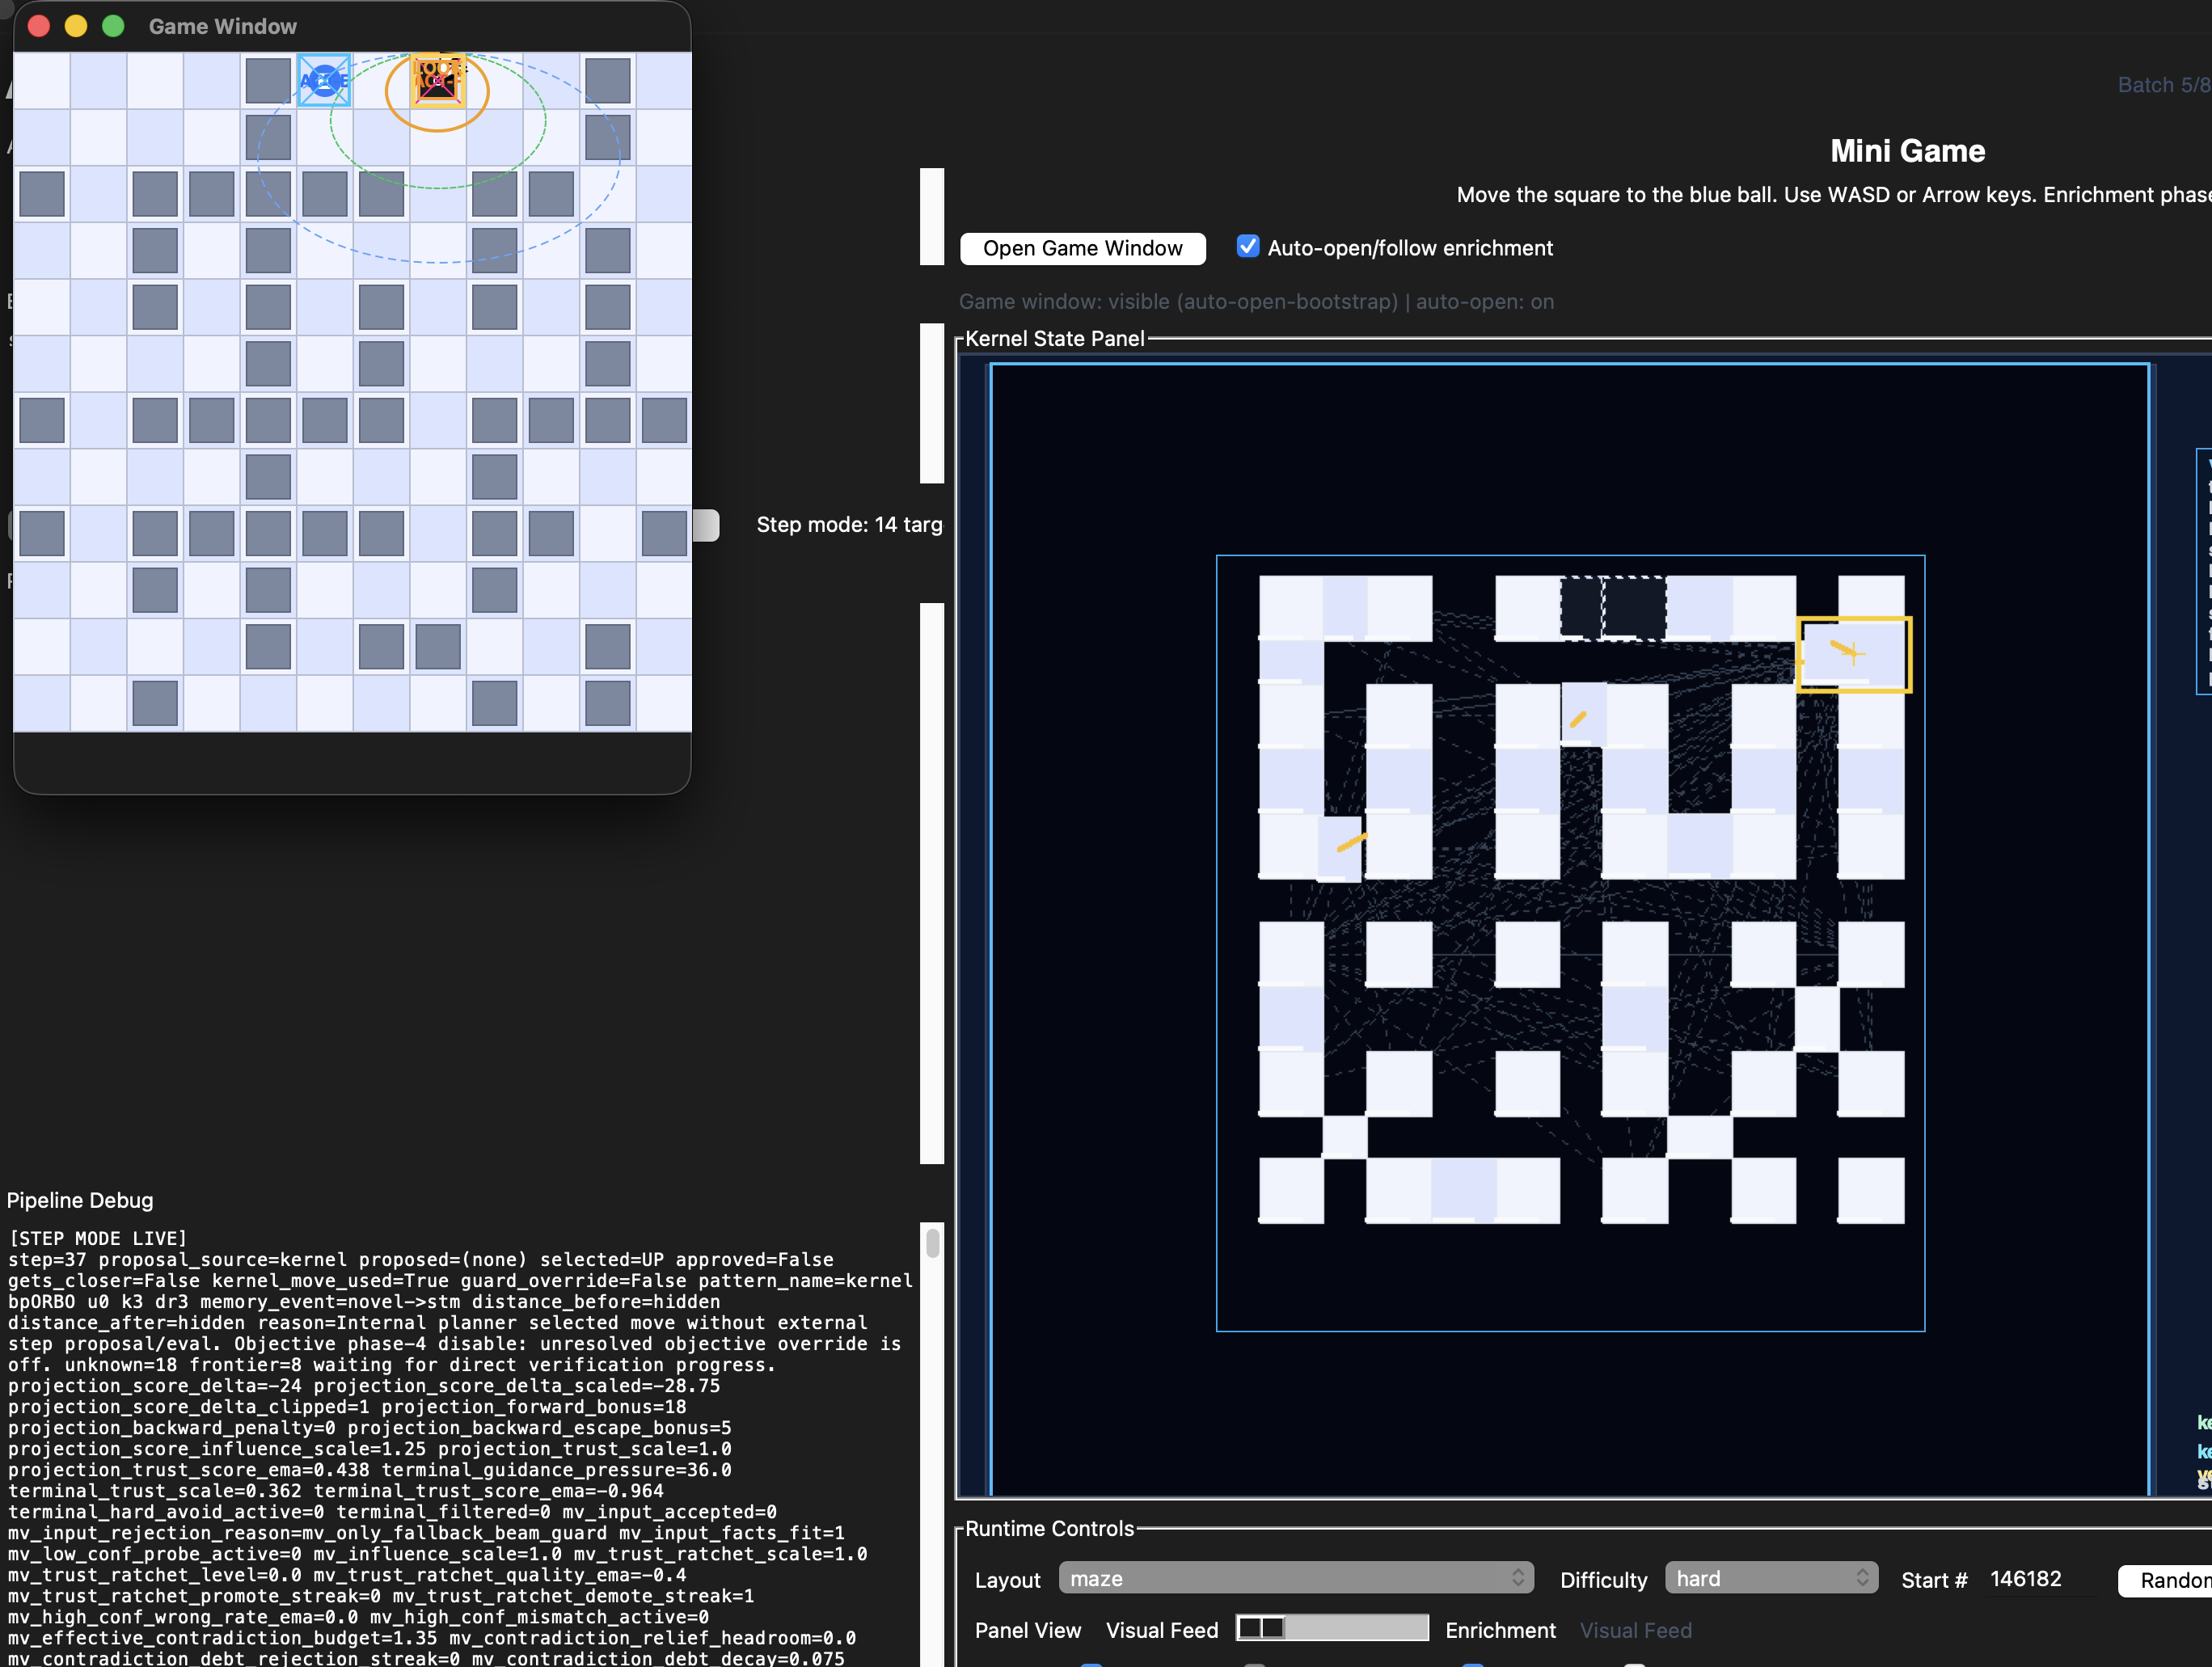Click the Pipeline Debug scrollbar thumb
Screen dimensions: 2212x1667
click(933, 1242)
